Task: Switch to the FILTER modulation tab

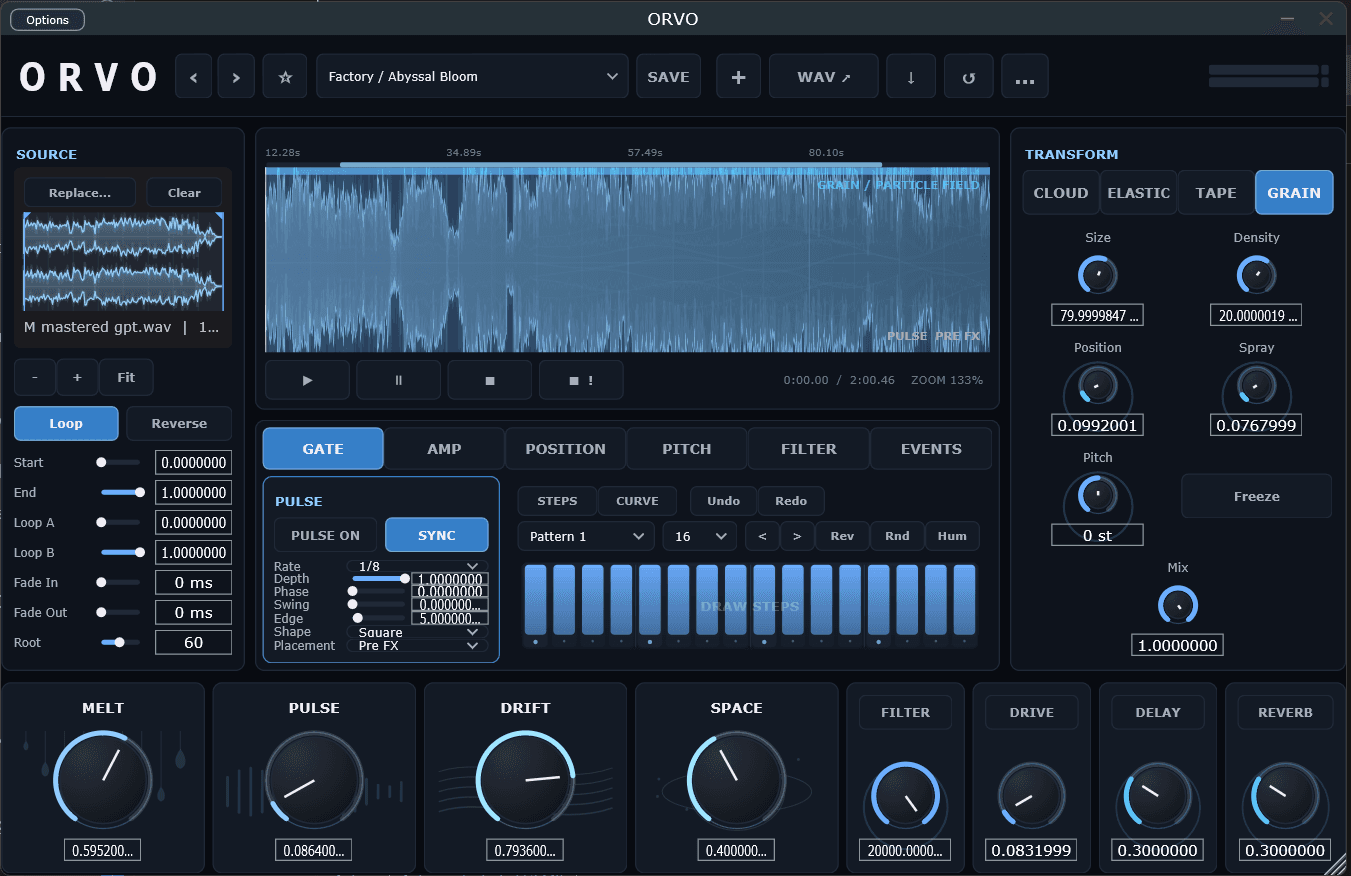Action: click(x=809, y=449)
